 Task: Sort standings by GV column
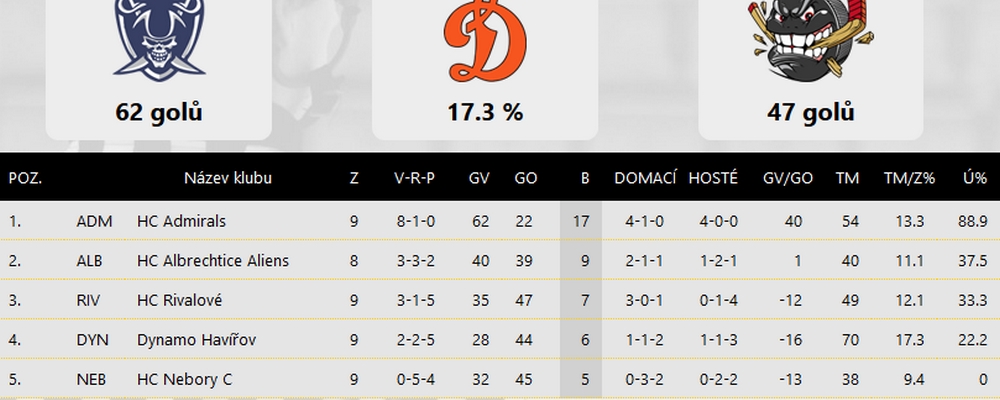tap(479, 178)
